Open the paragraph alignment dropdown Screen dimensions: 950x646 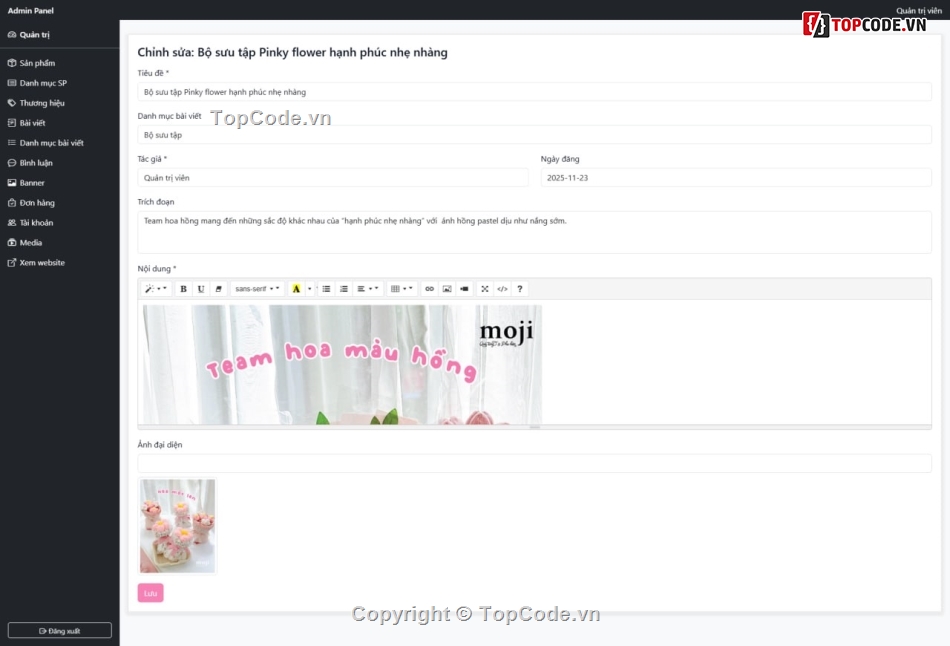[368, 289]
